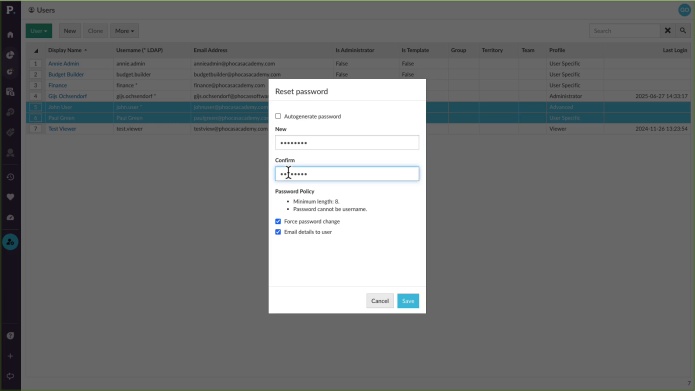Open the chat feedback icon in sidebar

point(10,376)
